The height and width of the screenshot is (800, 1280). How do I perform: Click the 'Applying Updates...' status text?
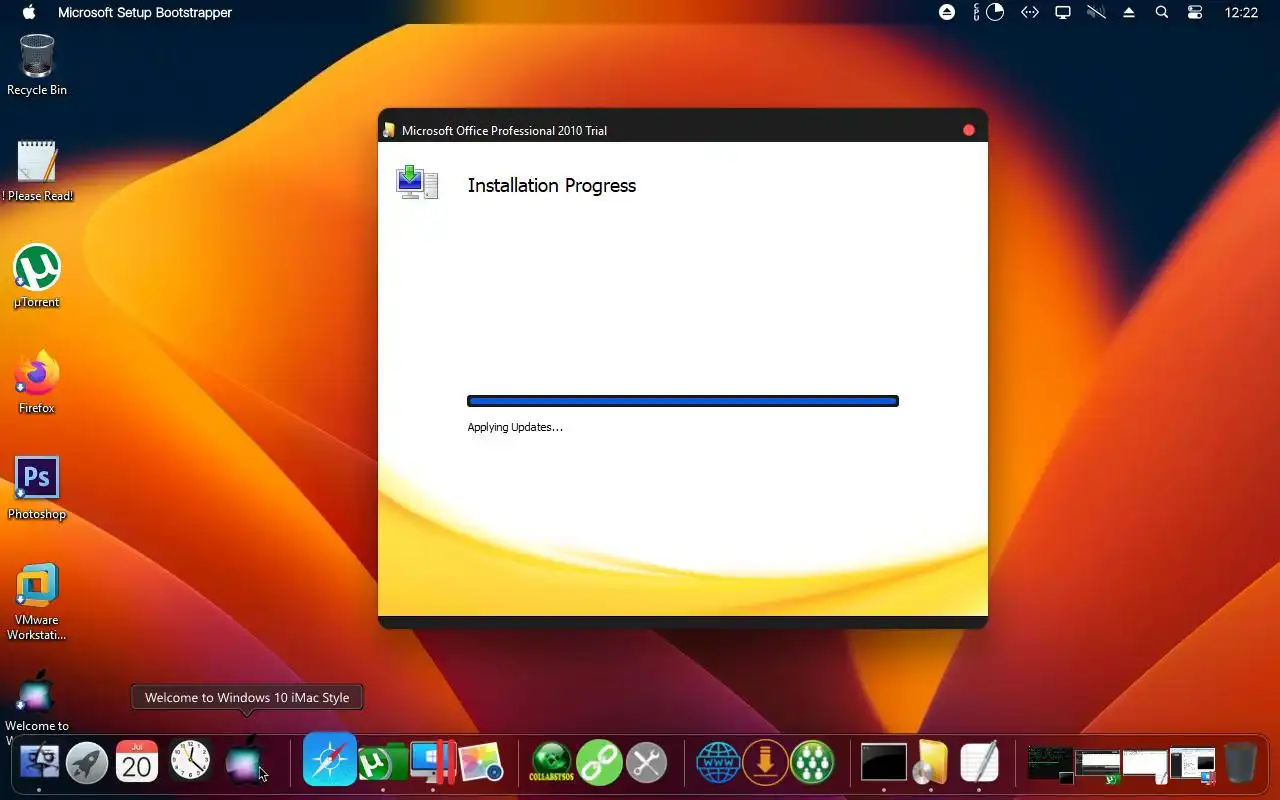pos(515,427)
